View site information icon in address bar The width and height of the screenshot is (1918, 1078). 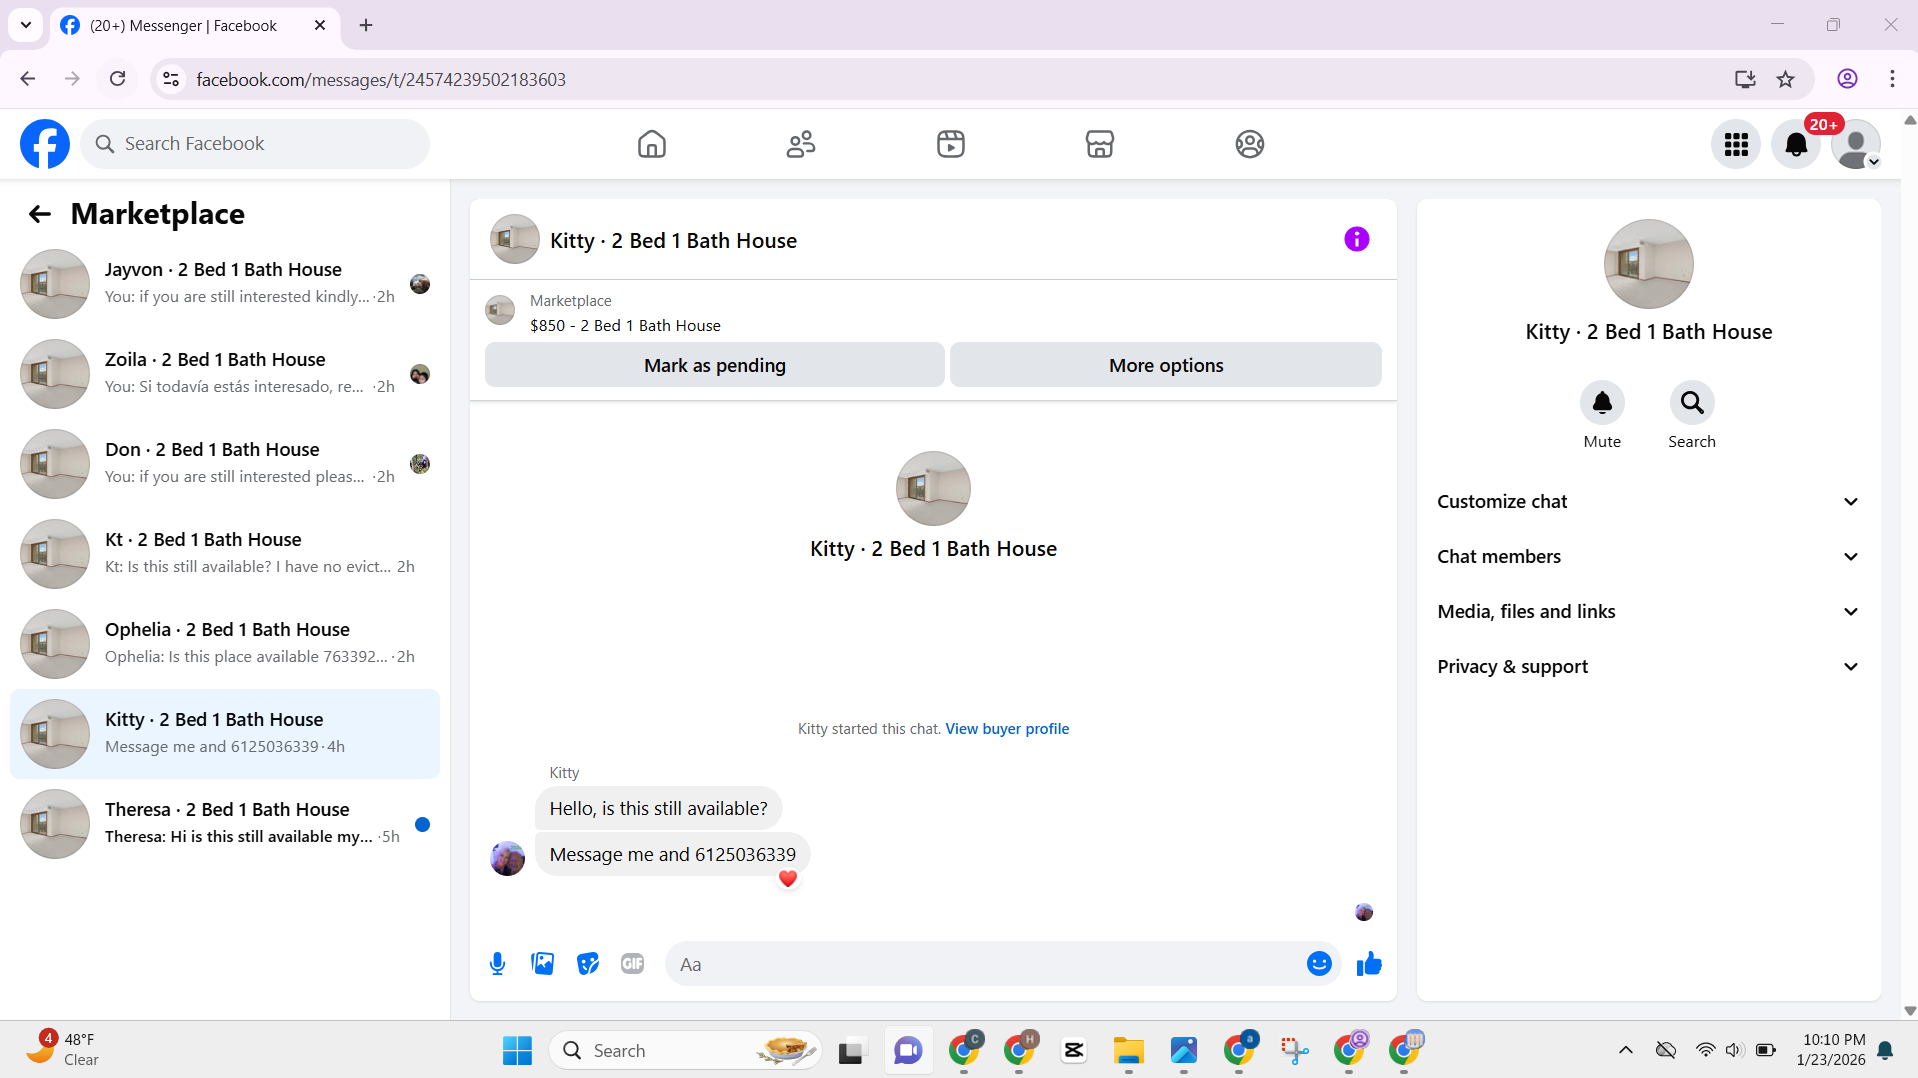point(171,79)
